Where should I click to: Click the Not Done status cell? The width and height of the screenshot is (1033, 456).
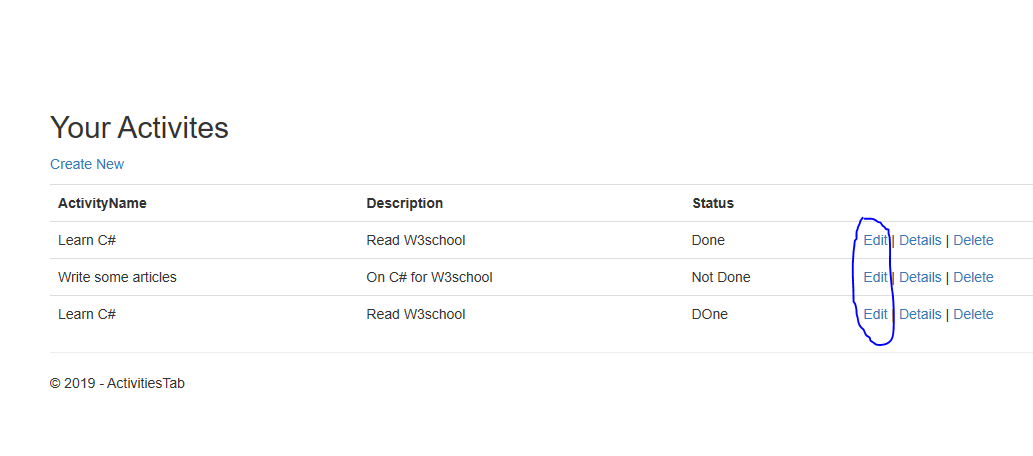[721, 277]
